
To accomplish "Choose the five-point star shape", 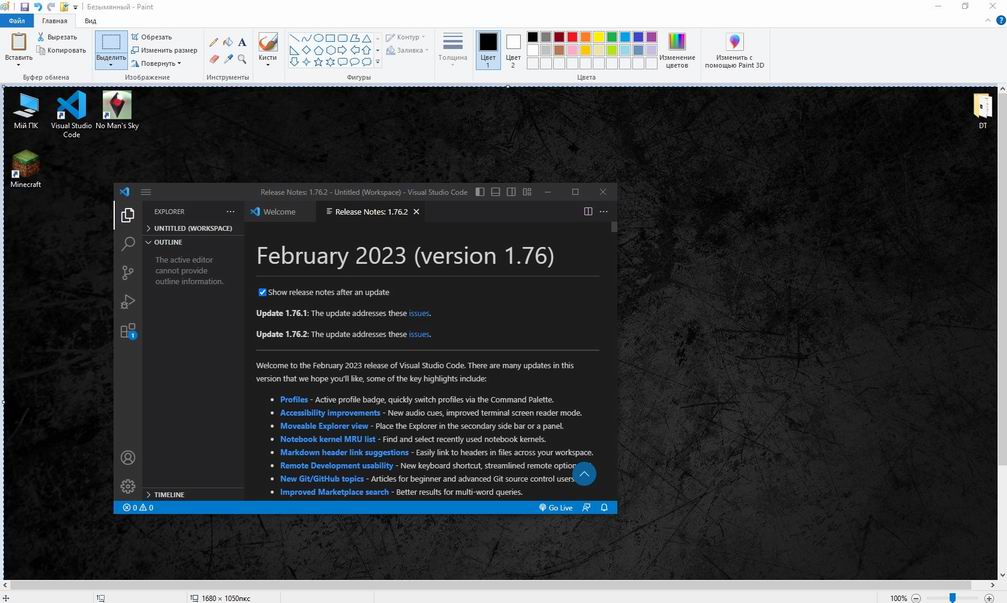I will (x=318, y=62).
